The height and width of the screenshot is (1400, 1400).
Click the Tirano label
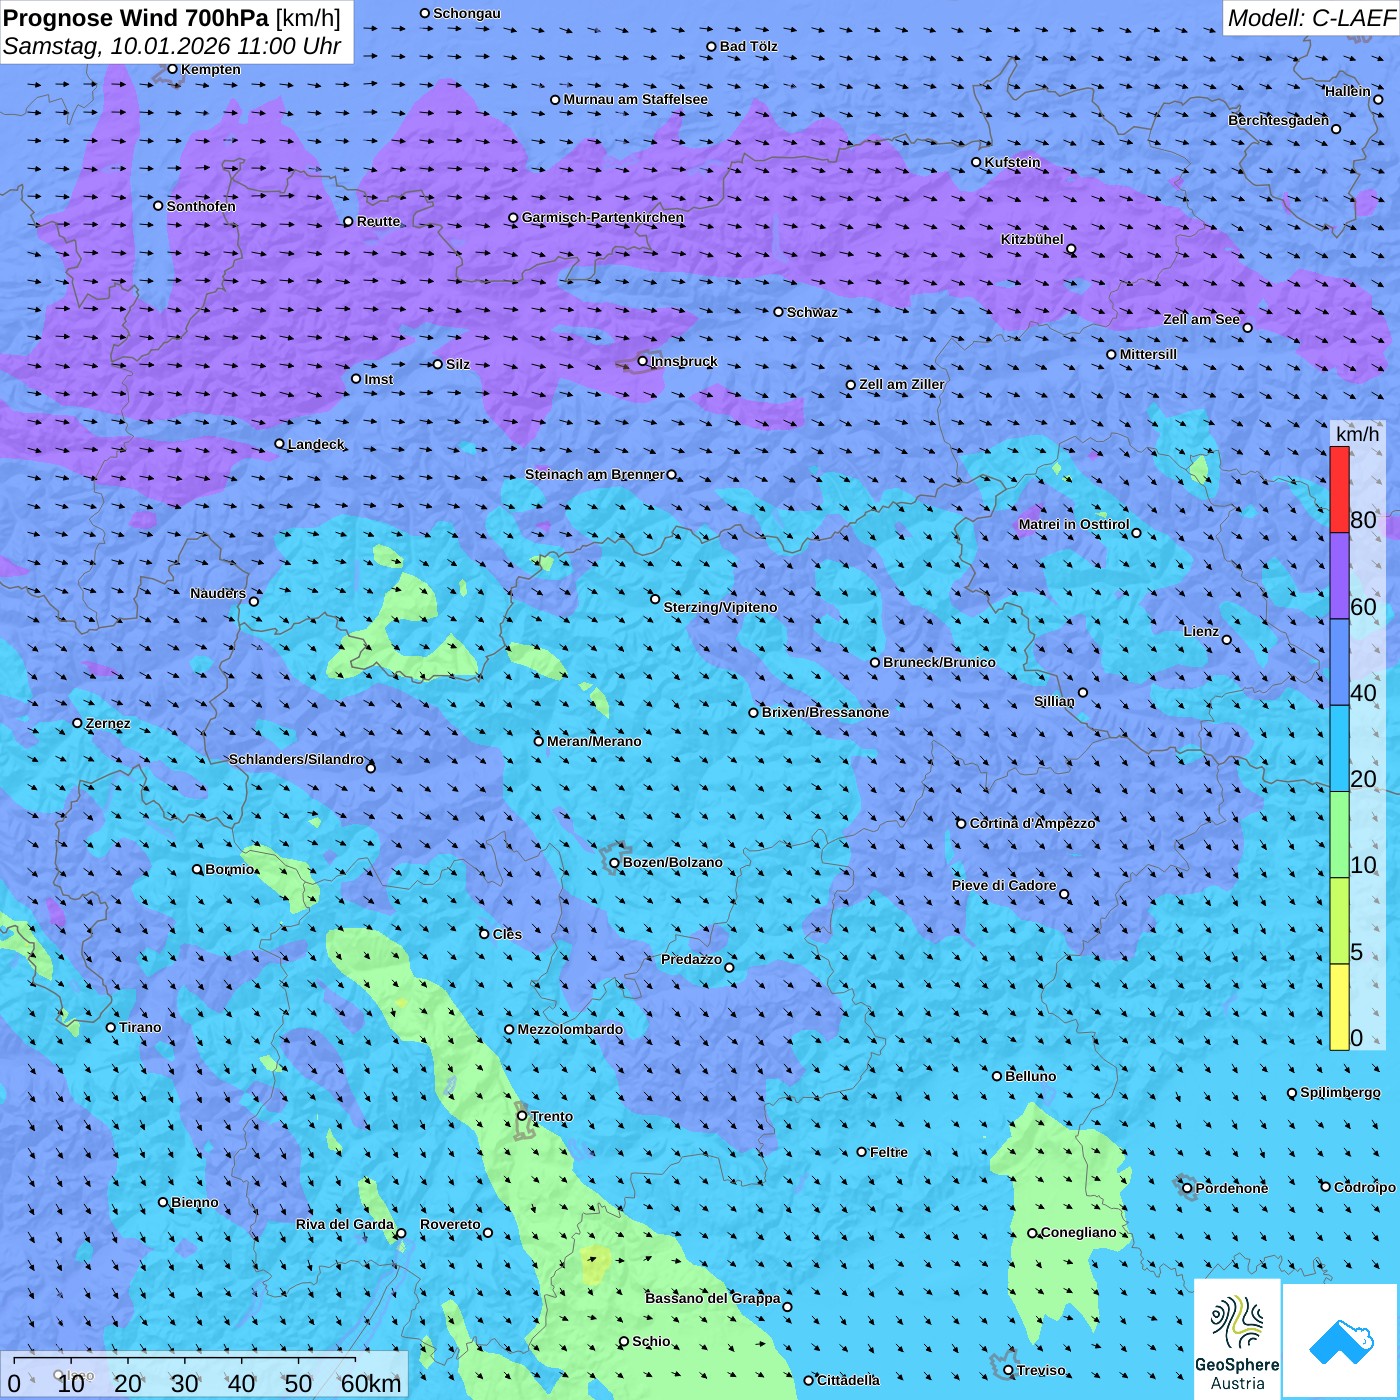point(140,1027)
